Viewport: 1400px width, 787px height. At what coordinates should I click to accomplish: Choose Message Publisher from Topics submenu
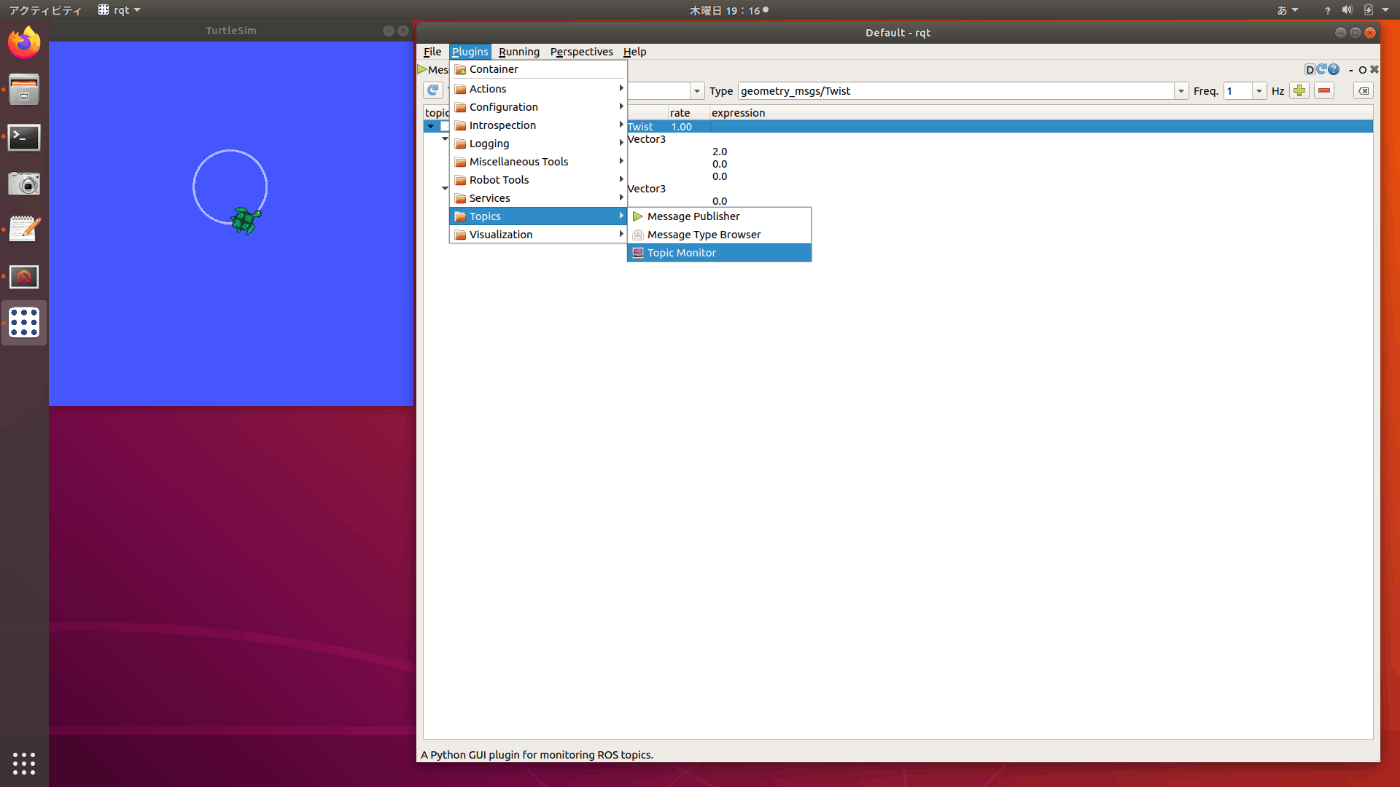(693, 216)
